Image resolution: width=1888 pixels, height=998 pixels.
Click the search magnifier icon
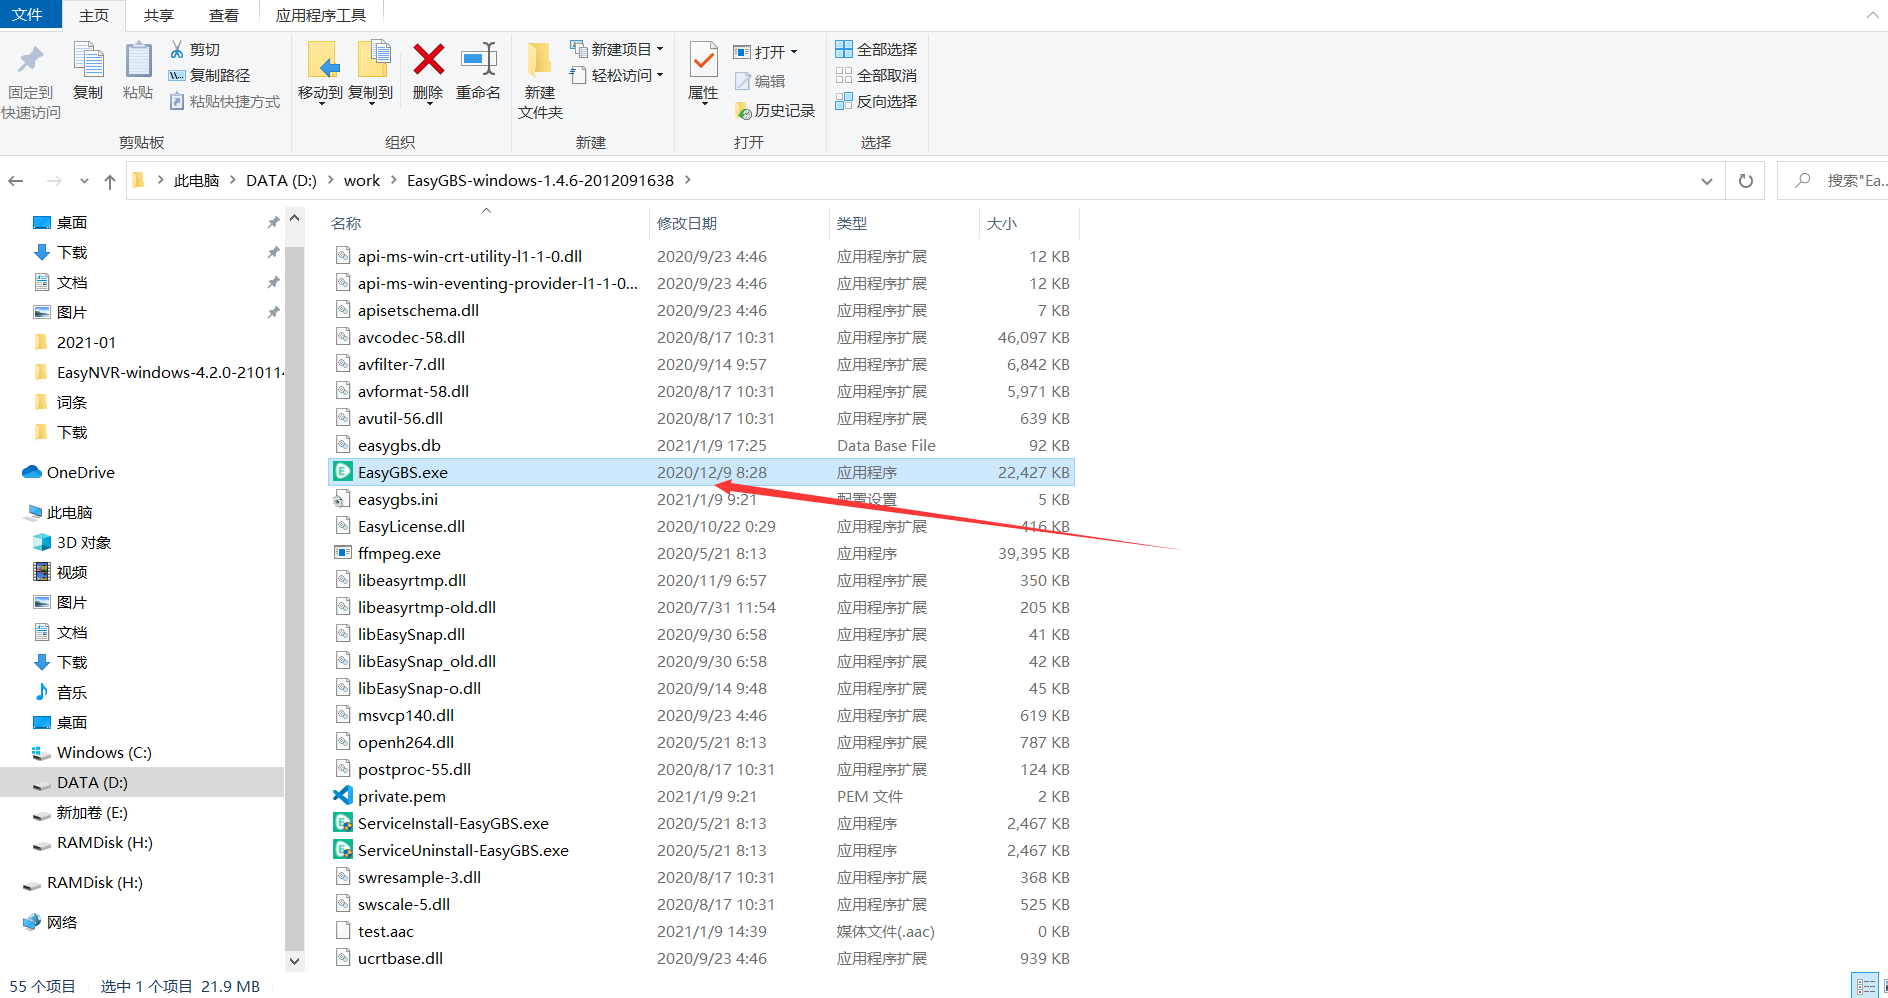click(1802, 181)
